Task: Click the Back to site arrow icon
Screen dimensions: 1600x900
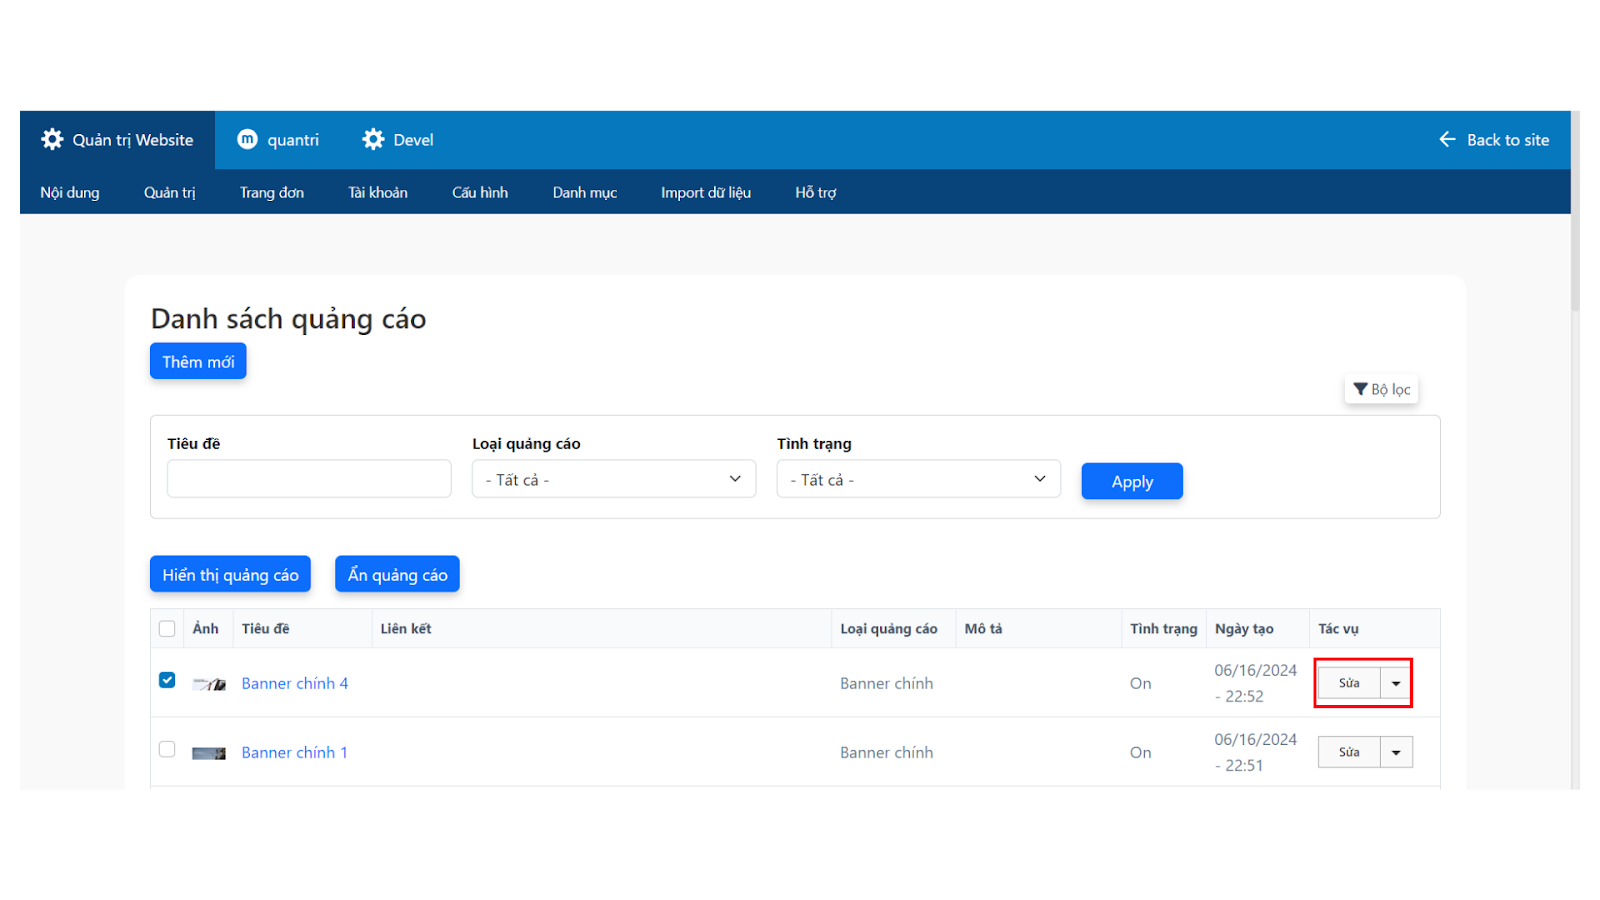Action: (x=1447, y=140)
